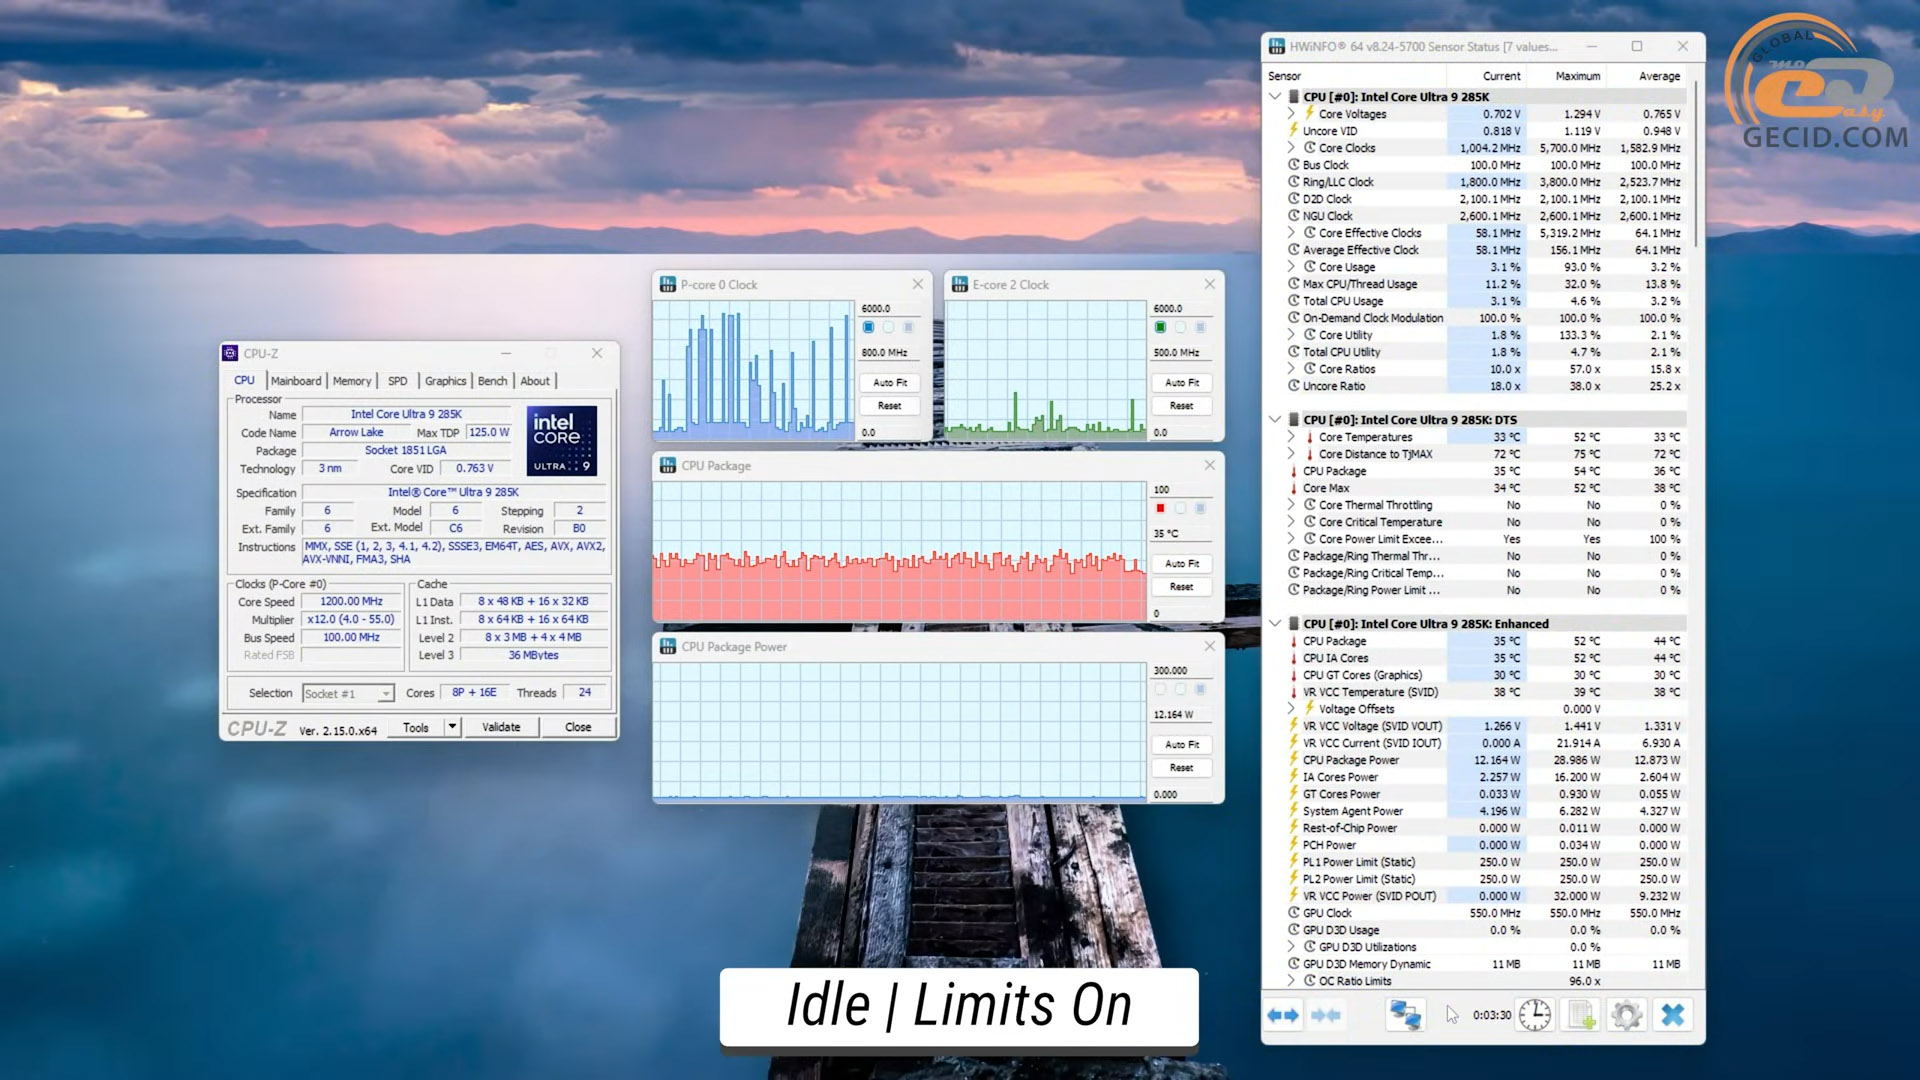
Task: Click the chip icon of the DTS sensor group
Action: pyautogui.click(x=1293, y=420)
